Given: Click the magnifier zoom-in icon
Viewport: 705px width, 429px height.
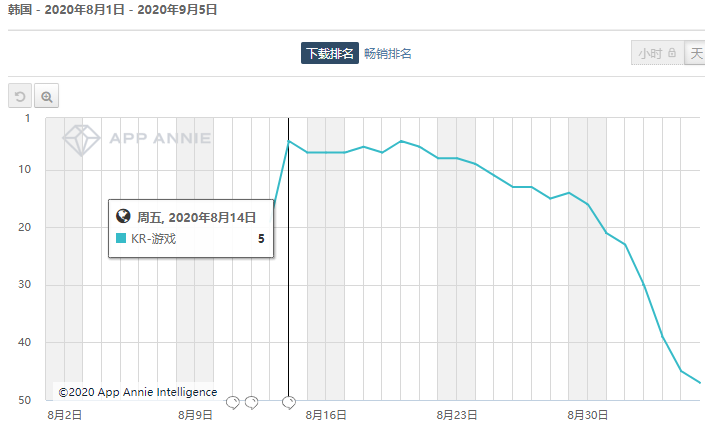Looking at the screenshot, I should point(46,96).
